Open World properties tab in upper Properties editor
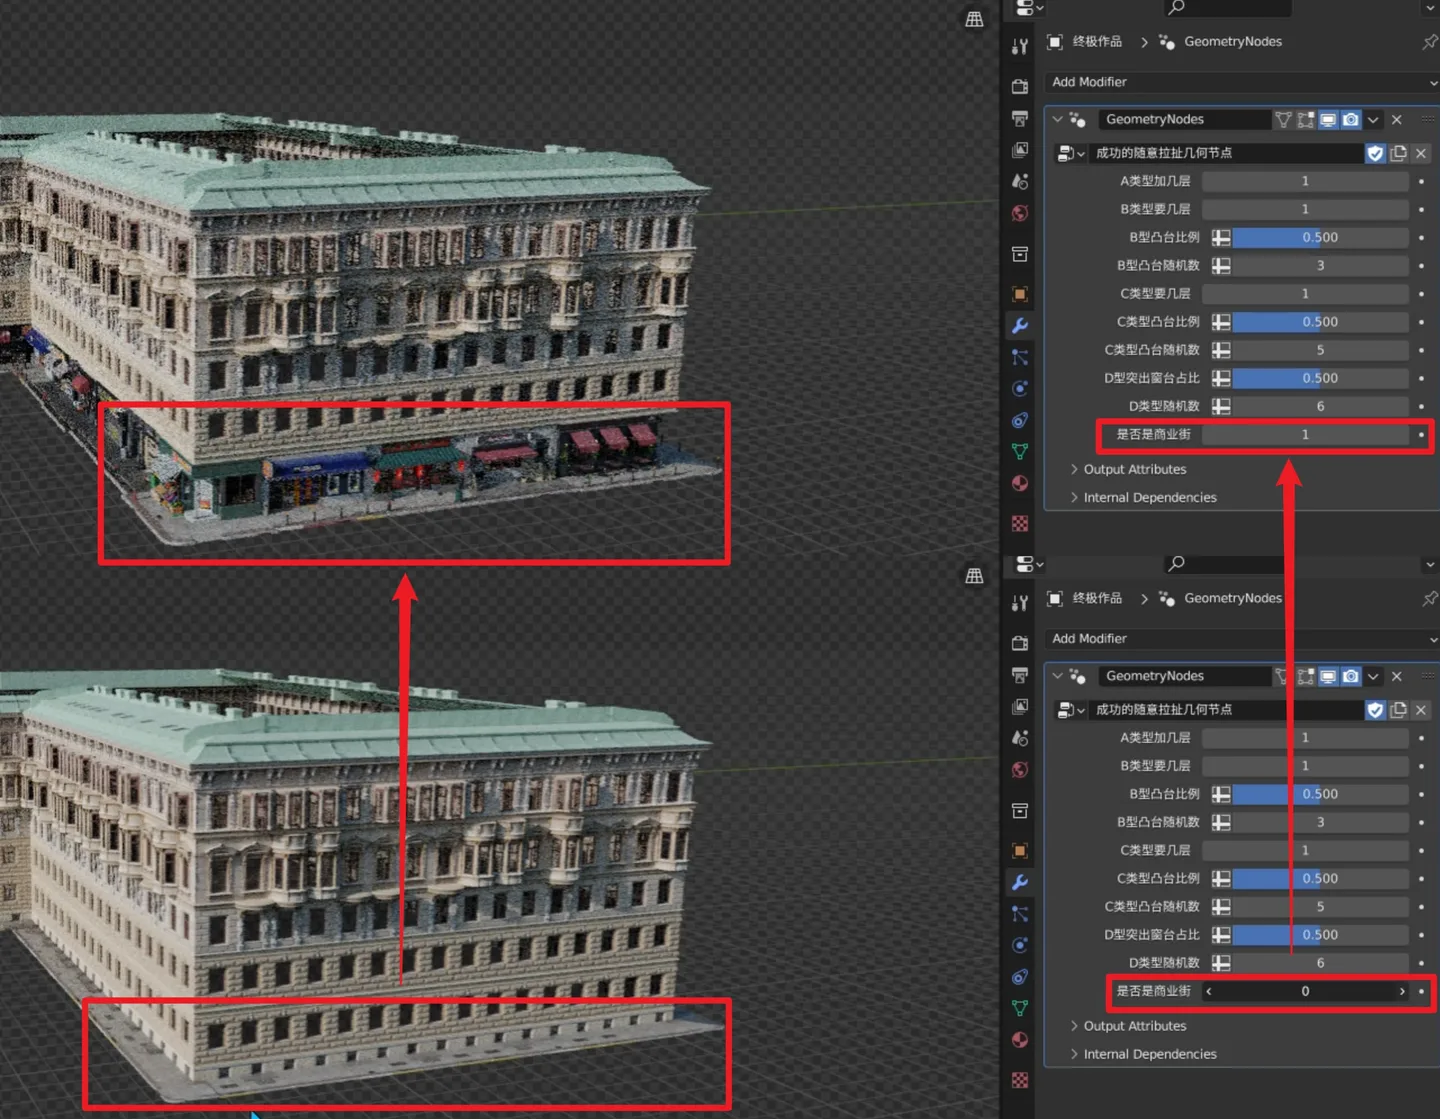The width and height of the screenshot is (1440, 1119). (1020, 213)
